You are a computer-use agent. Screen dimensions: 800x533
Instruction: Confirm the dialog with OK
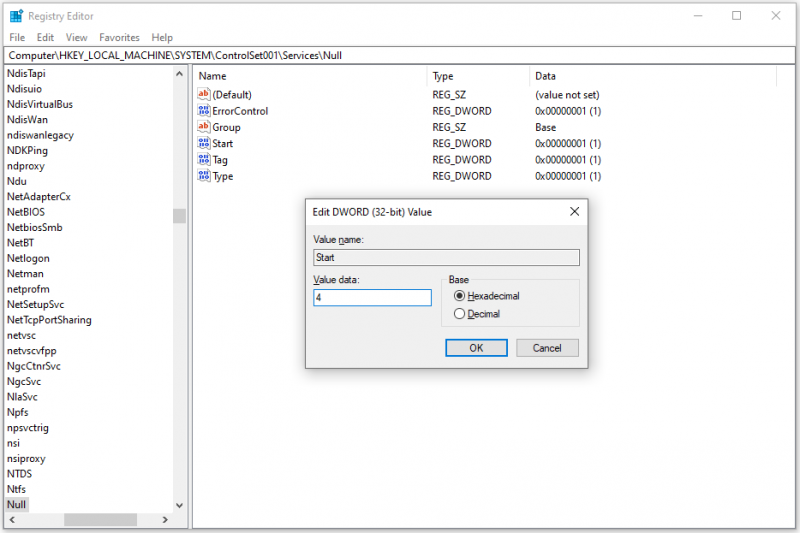pos(476,348)
